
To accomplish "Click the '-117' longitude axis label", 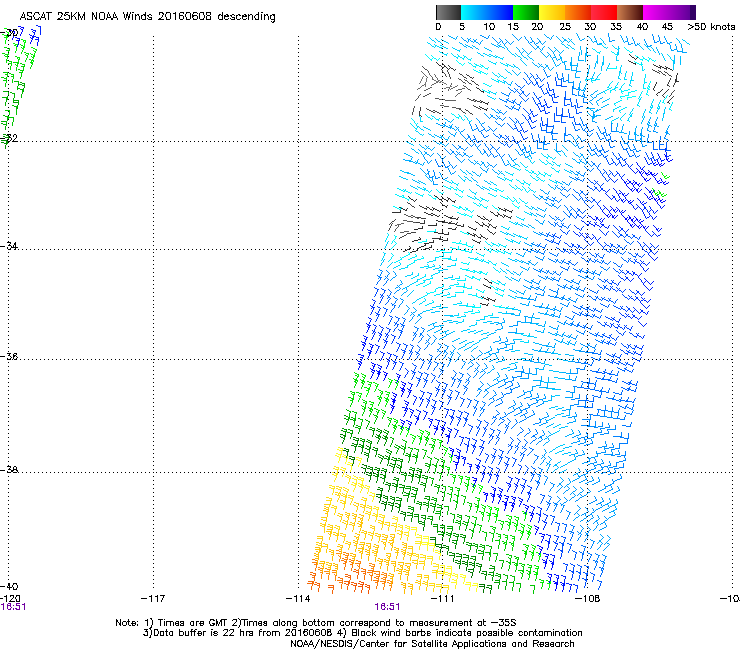I will 153,599.
